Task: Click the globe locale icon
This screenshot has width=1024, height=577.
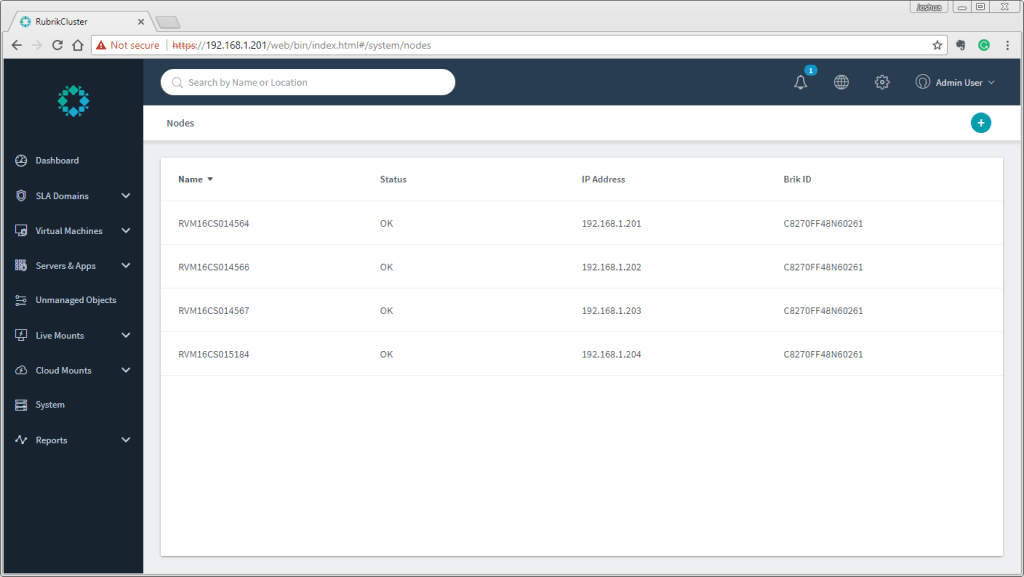Action: (x=841, y=82)
